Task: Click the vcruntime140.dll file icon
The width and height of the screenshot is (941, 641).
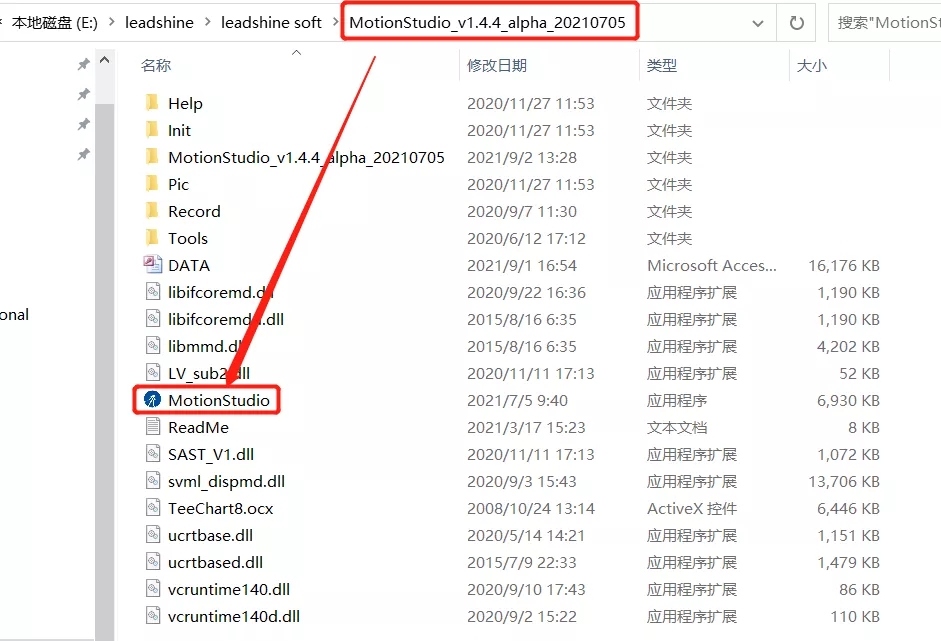Action: tap(153, 589)
